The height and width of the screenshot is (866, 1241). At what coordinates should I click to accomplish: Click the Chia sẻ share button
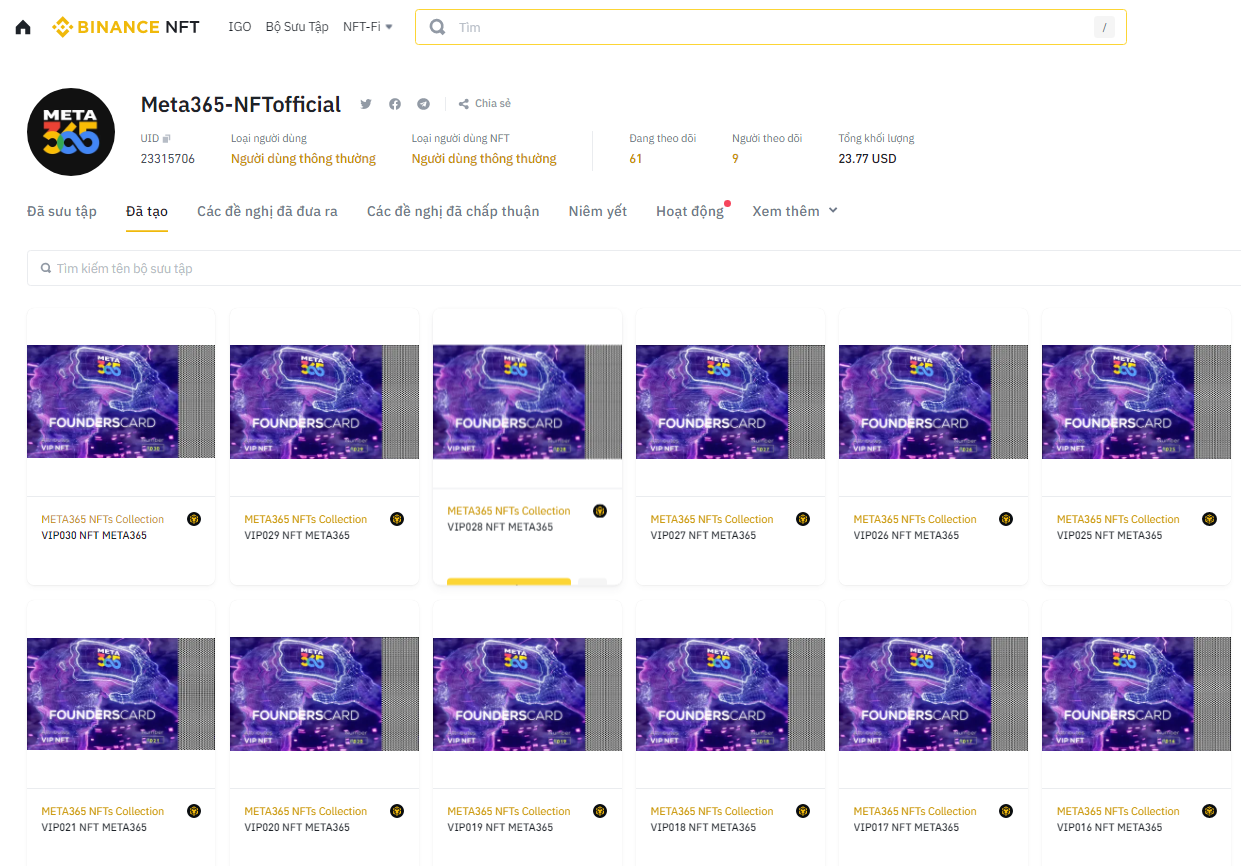pos(485,104)
